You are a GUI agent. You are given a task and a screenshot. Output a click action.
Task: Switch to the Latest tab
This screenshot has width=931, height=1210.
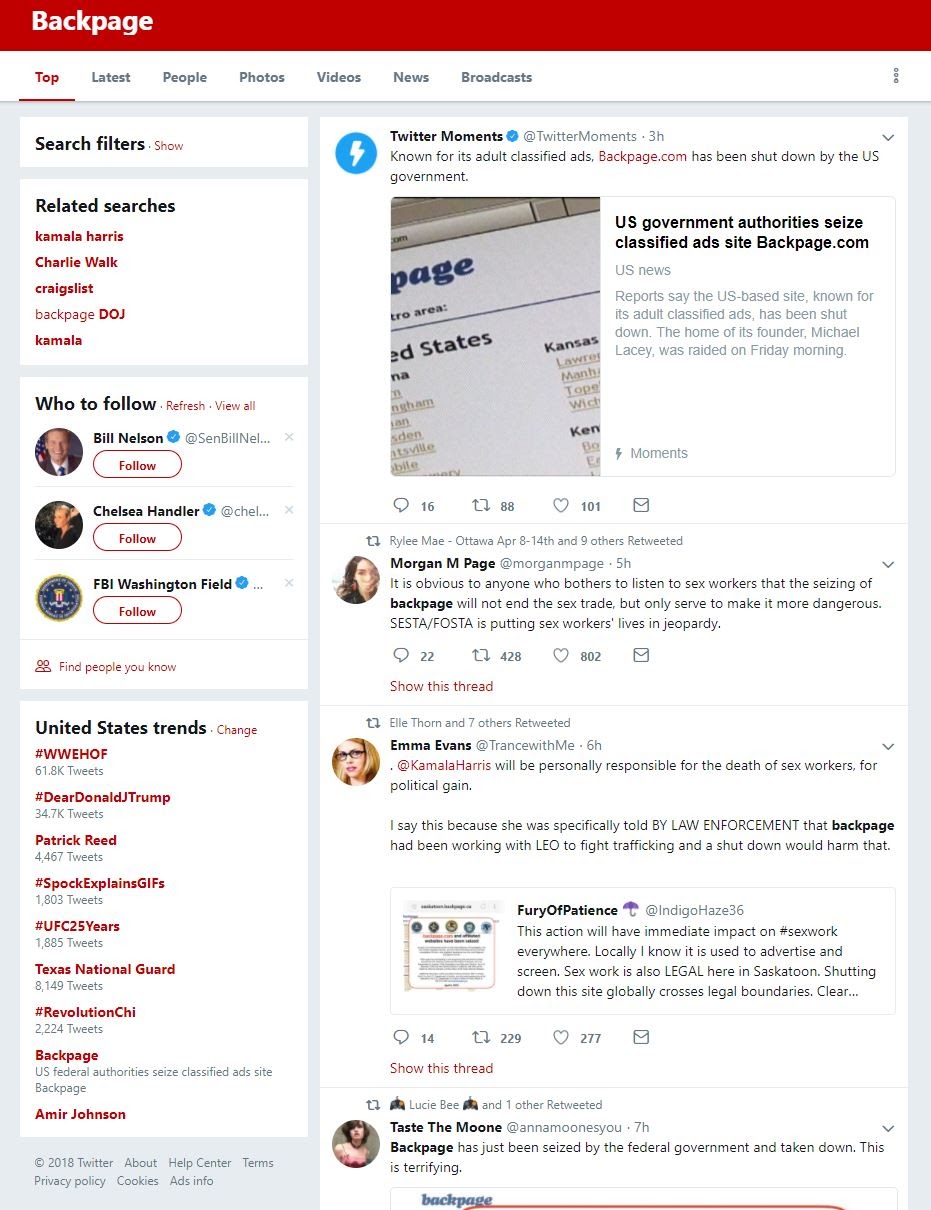click(x=111, y=77)
